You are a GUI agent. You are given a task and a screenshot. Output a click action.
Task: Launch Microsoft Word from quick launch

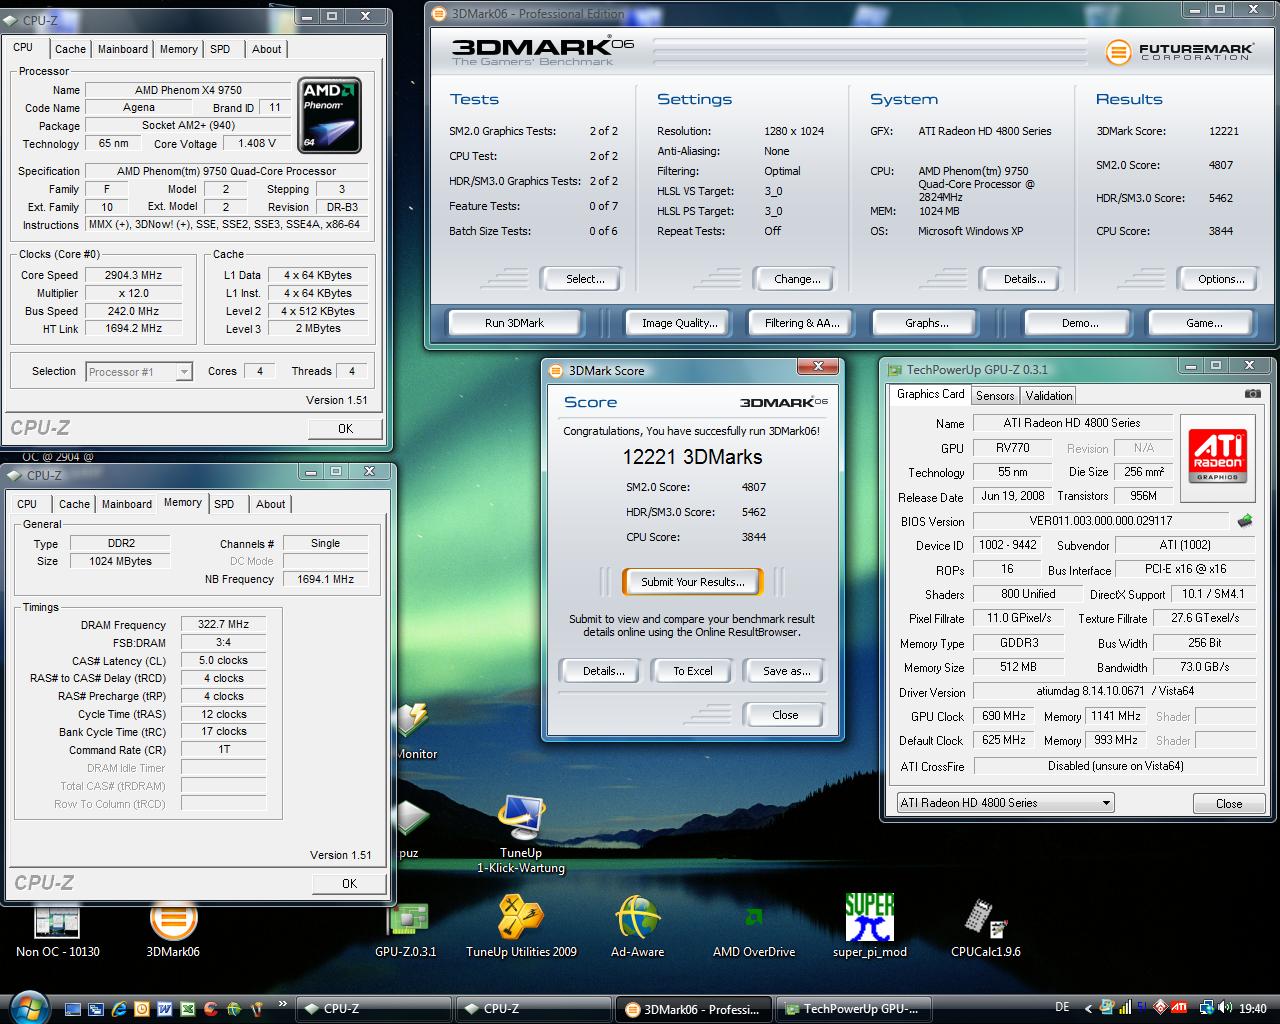tap(165, 1009)
